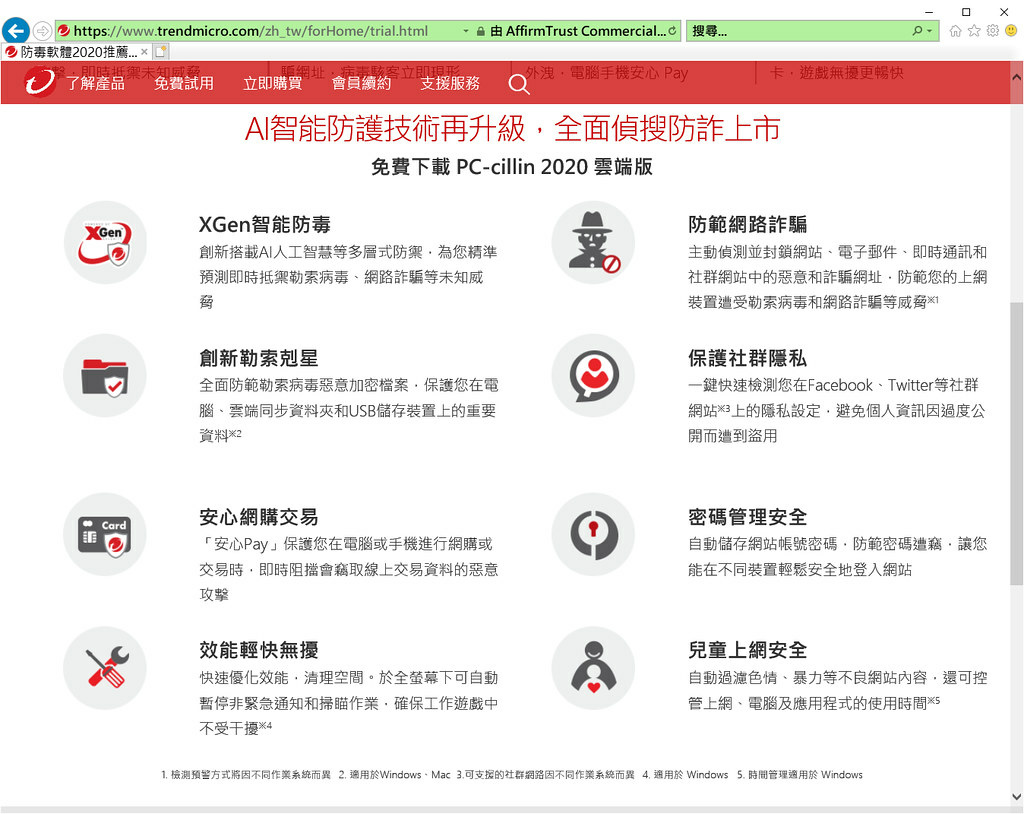Click the lock security icon in address bar
Screen dimensions: 1024x814
[481, 31]
